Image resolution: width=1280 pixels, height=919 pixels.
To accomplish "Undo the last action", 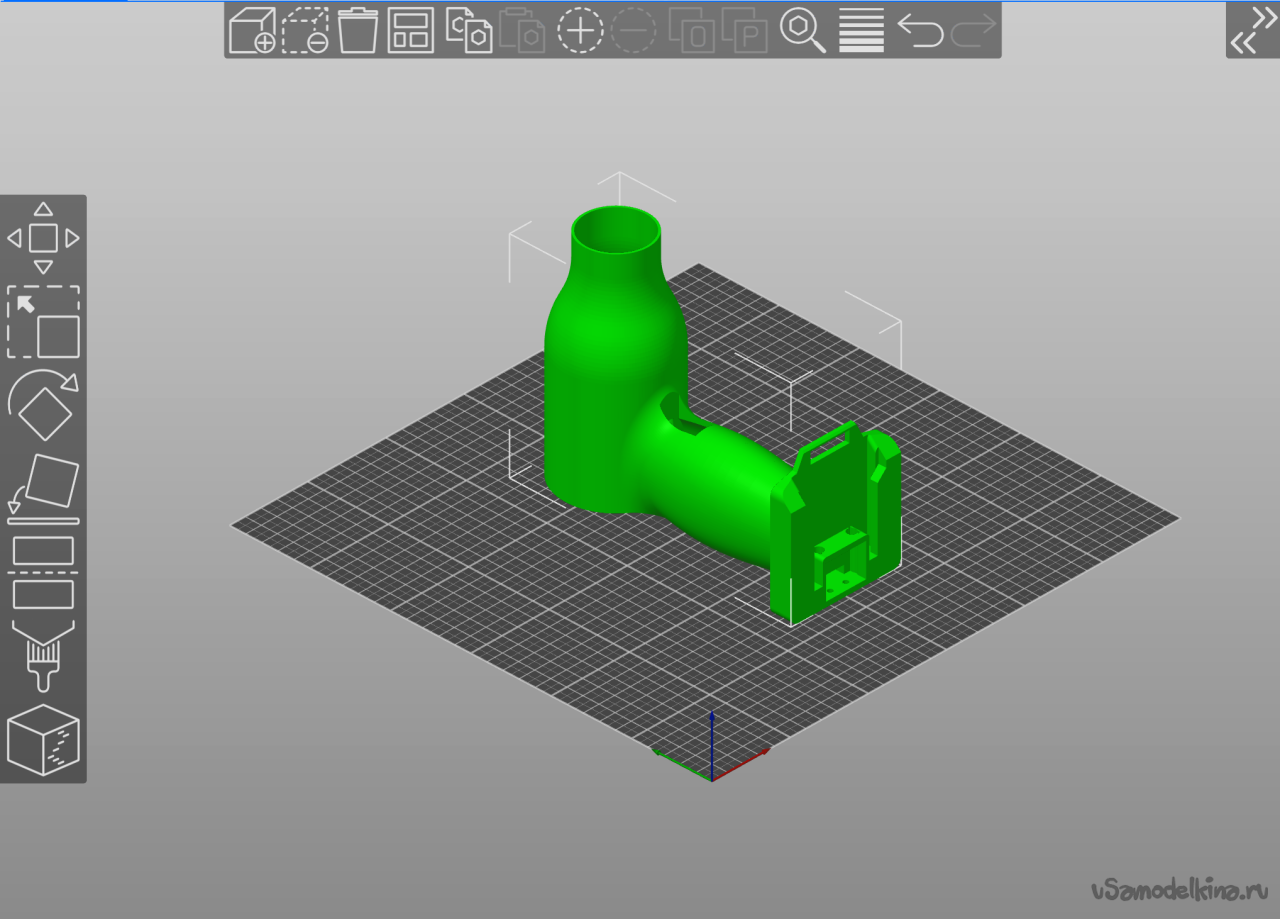I will pyautogui.click(x=920, y=31).
